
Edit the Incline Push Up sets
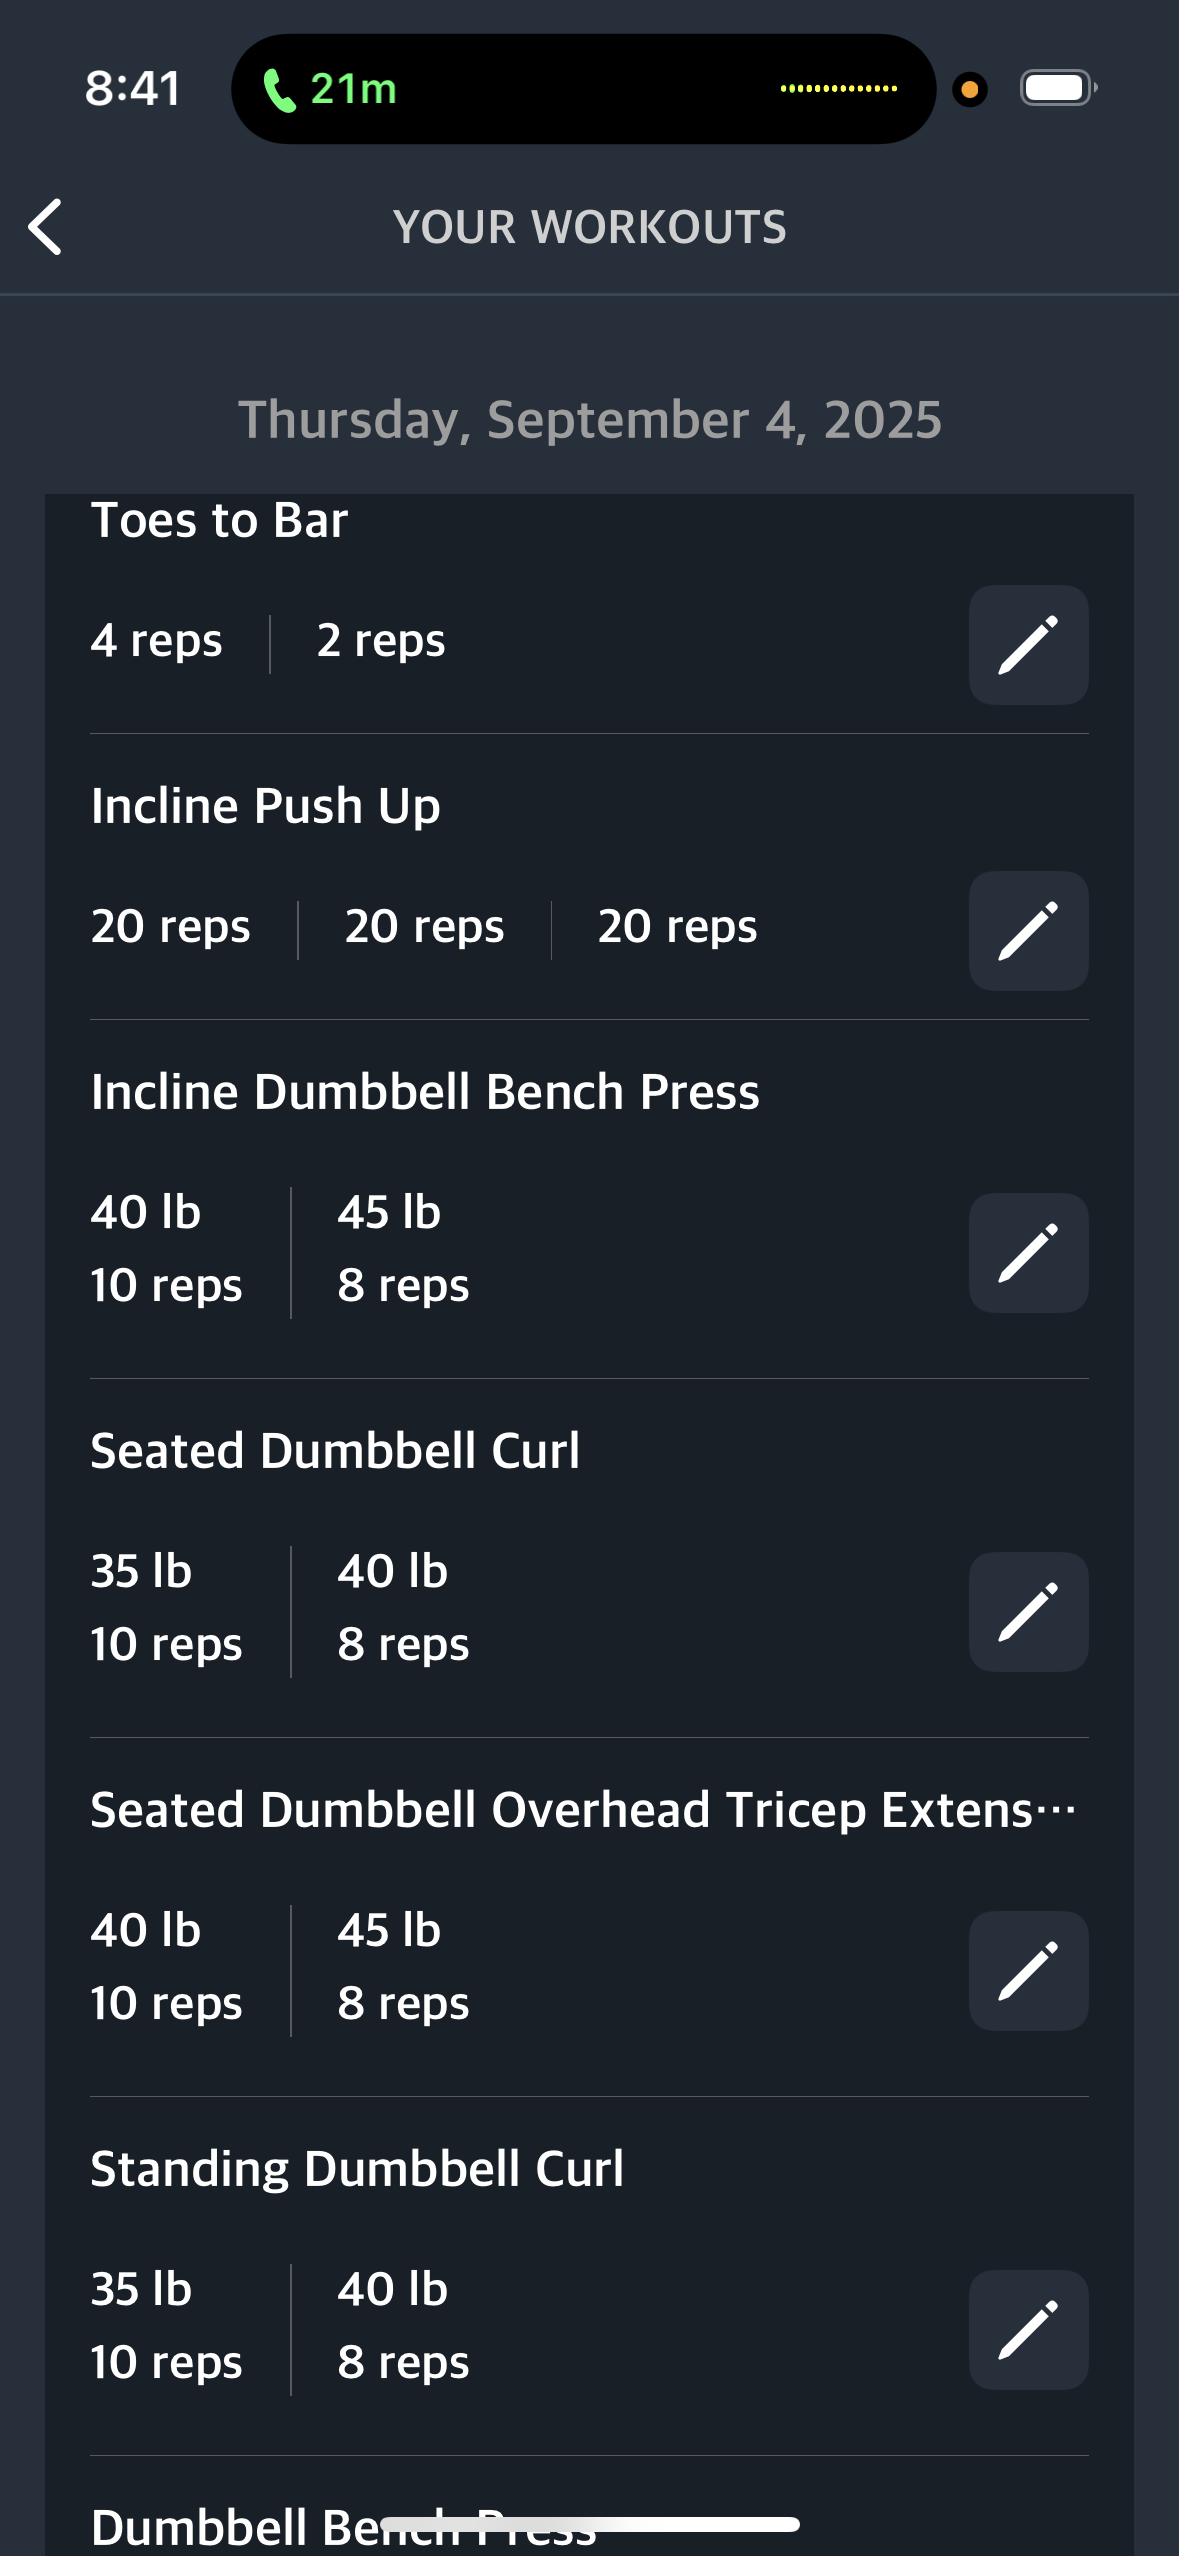coord(1028,931)
